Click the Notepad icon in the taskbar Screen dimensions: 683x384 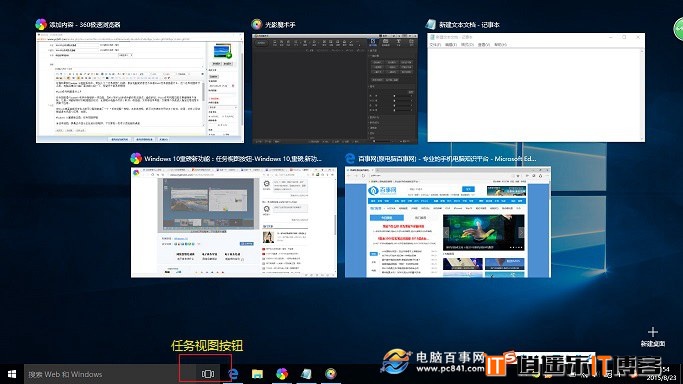(x=306, y=374)
